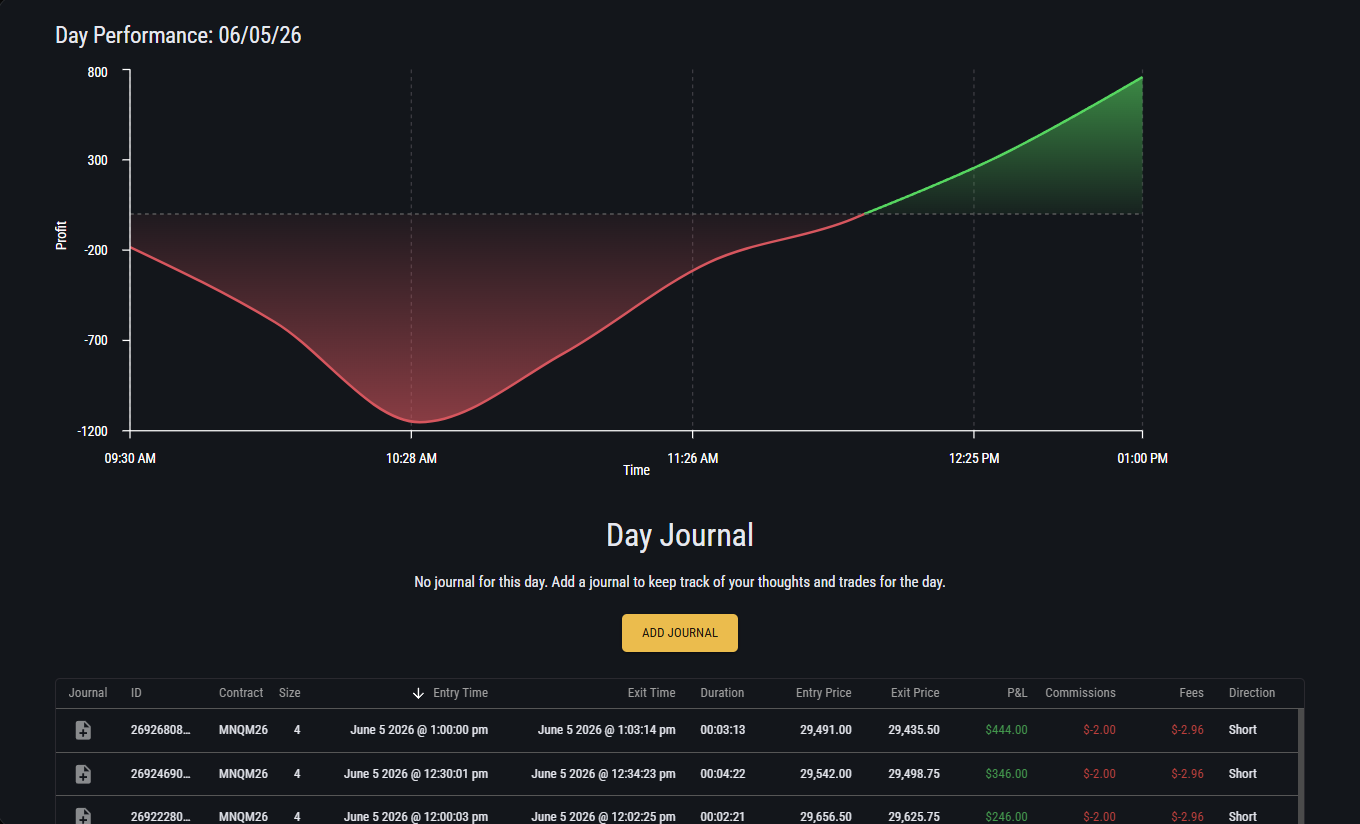Click the $444.00 P&L value

tap(1006, 730)
